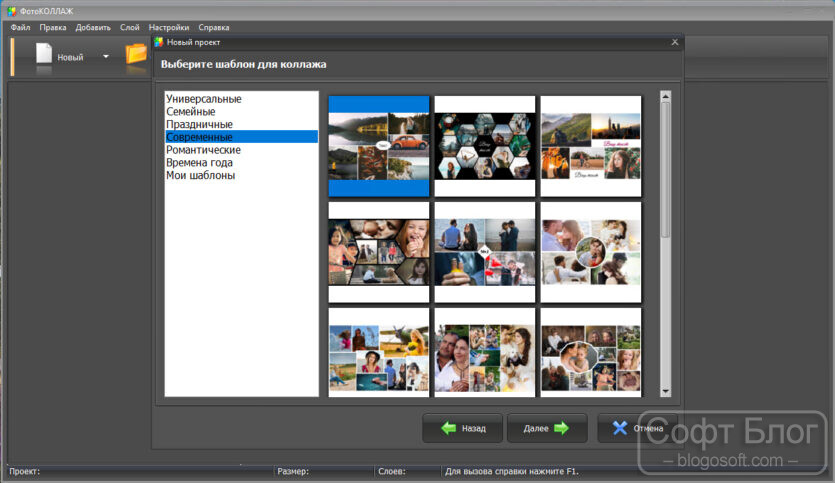The height and width of the screenshot is (483, 835).
Task: Open the Слой menu
Action: pyautogui.click(x=129, y=27)
